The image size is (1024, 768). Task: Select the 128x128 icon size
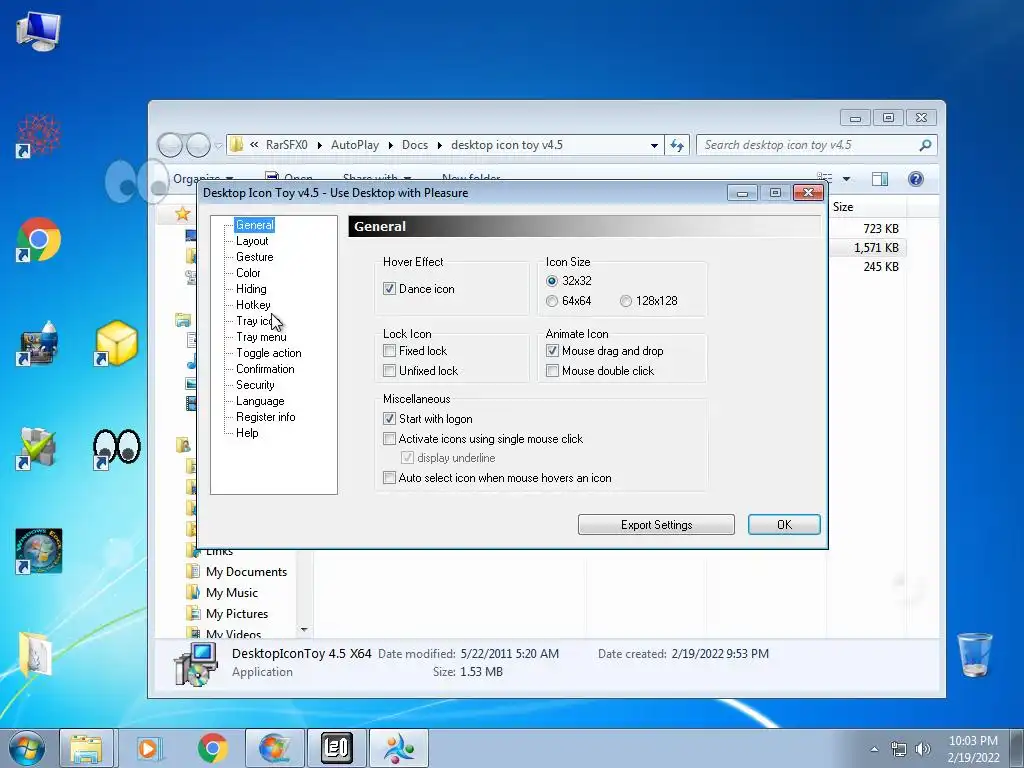(626, 301)
